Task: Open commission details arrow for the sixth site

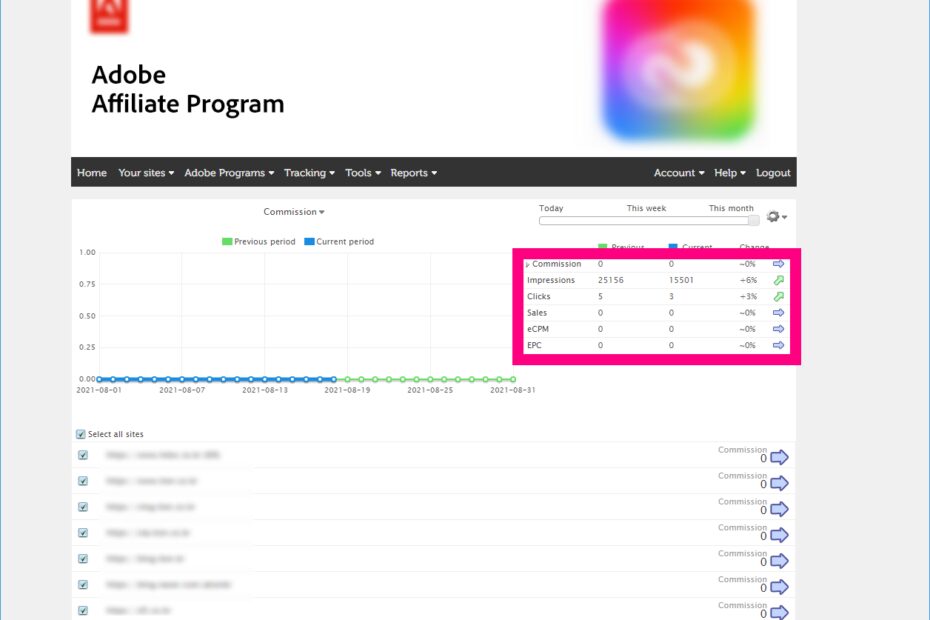Action: click(x=779, y=587)
